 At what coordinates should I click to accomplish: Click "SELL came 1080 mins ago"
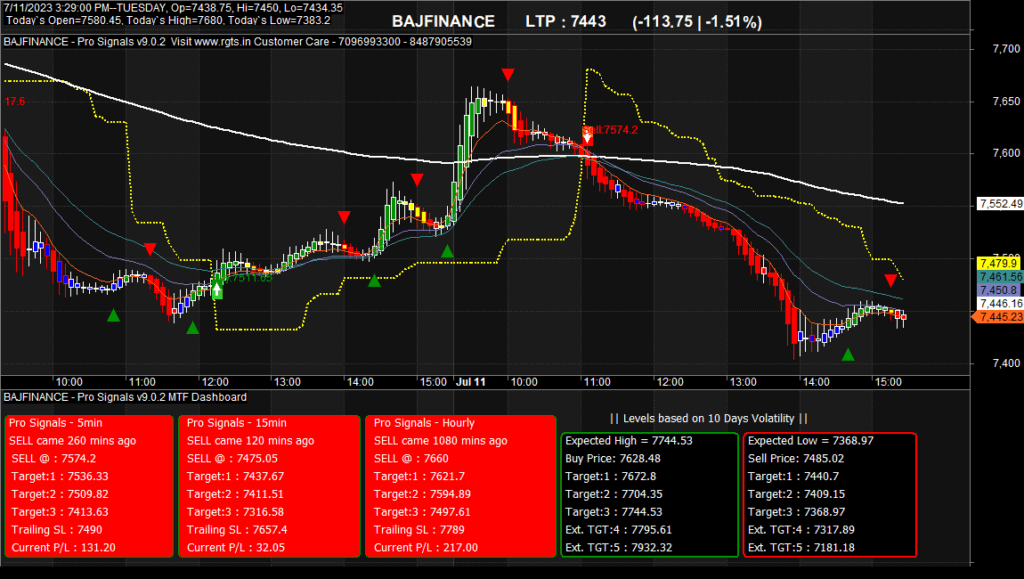pos(440,441)
